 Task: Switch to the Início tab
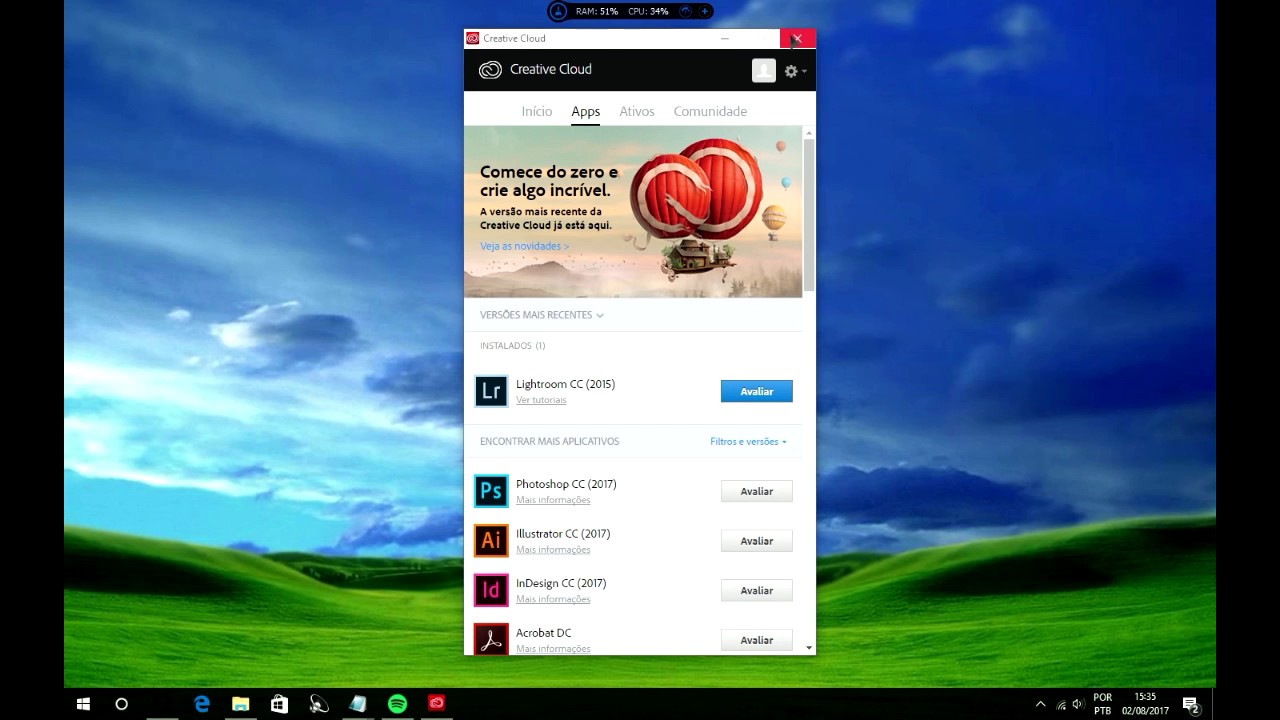(536, 111)
